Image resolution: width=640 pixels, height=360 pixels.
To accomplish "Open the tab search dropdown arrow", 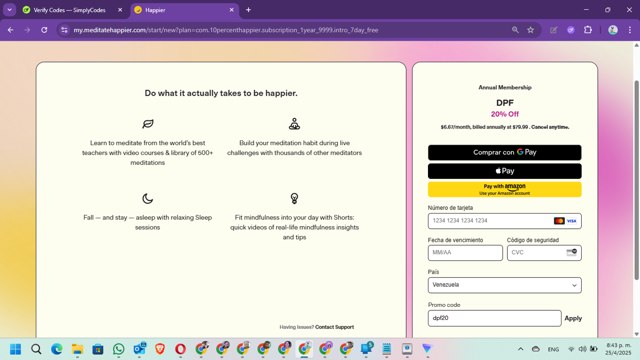I will (x=9, y=10).
